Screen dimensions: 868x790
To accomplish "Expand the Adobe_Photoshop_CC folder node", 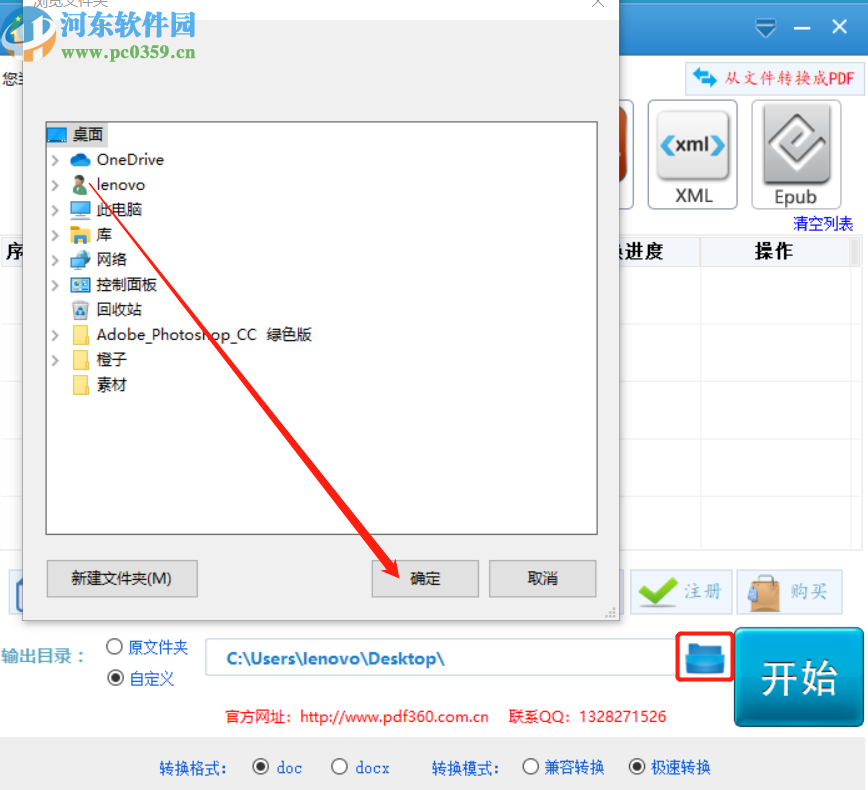I will (x=55, y=335).
